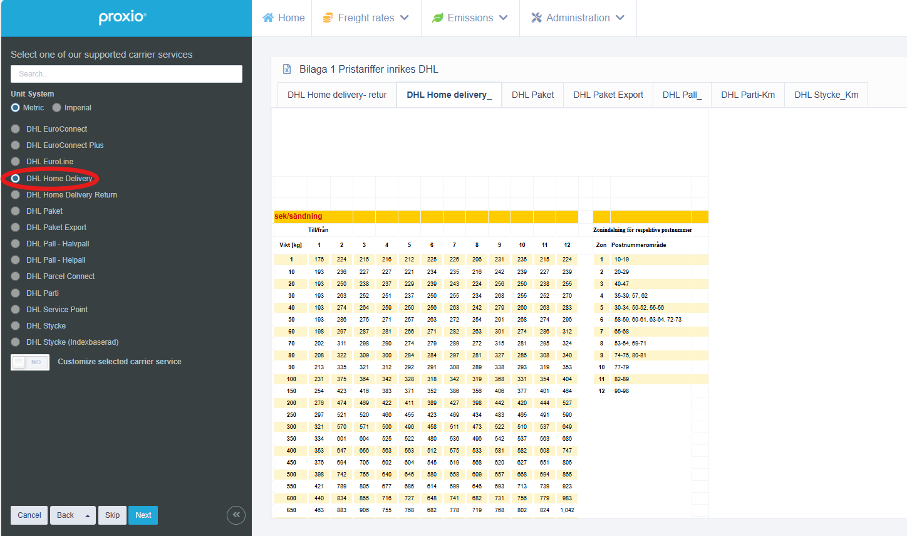Viewport: 908px width, 536px height.
Task: Select the Imperial unit system
Action: tap(56, 108)
